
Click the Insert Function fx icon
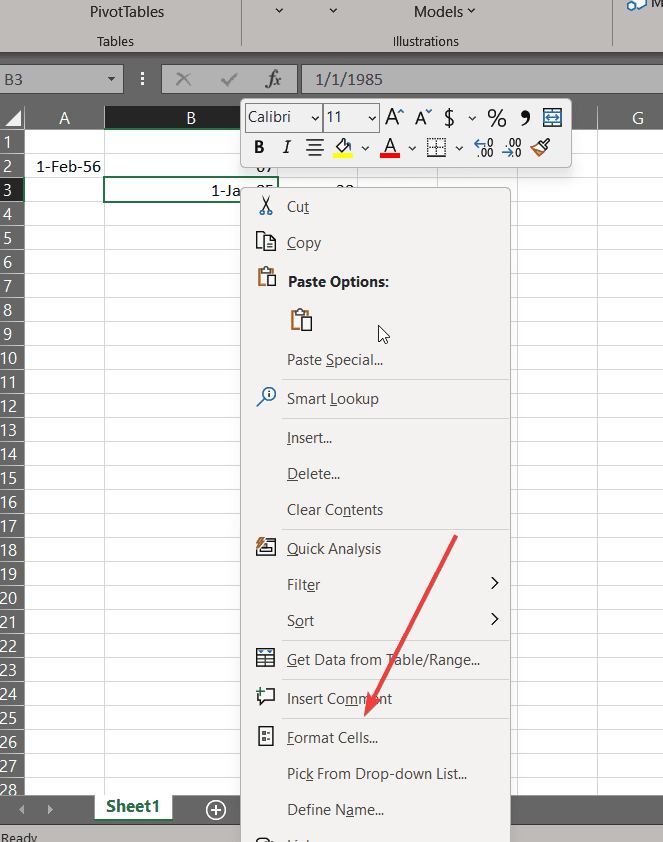click(x=273, y=79)
